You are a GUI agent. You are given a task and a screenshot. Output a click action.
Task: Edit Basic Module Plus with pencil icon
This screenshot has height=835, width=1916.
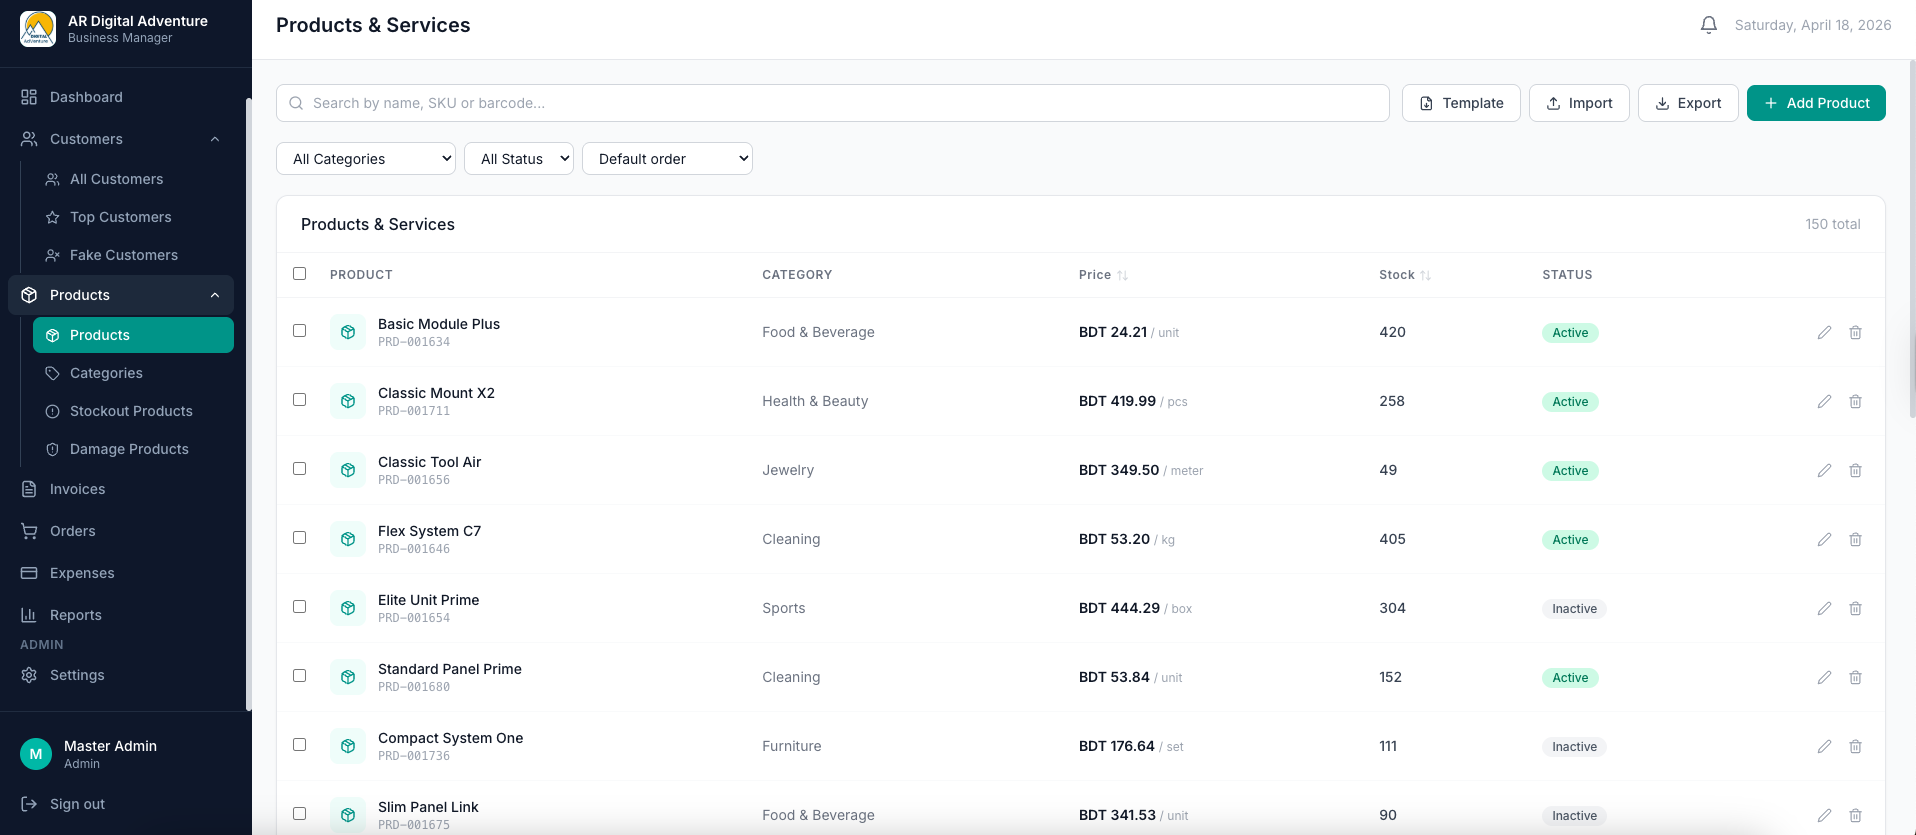click(1824, 332)
